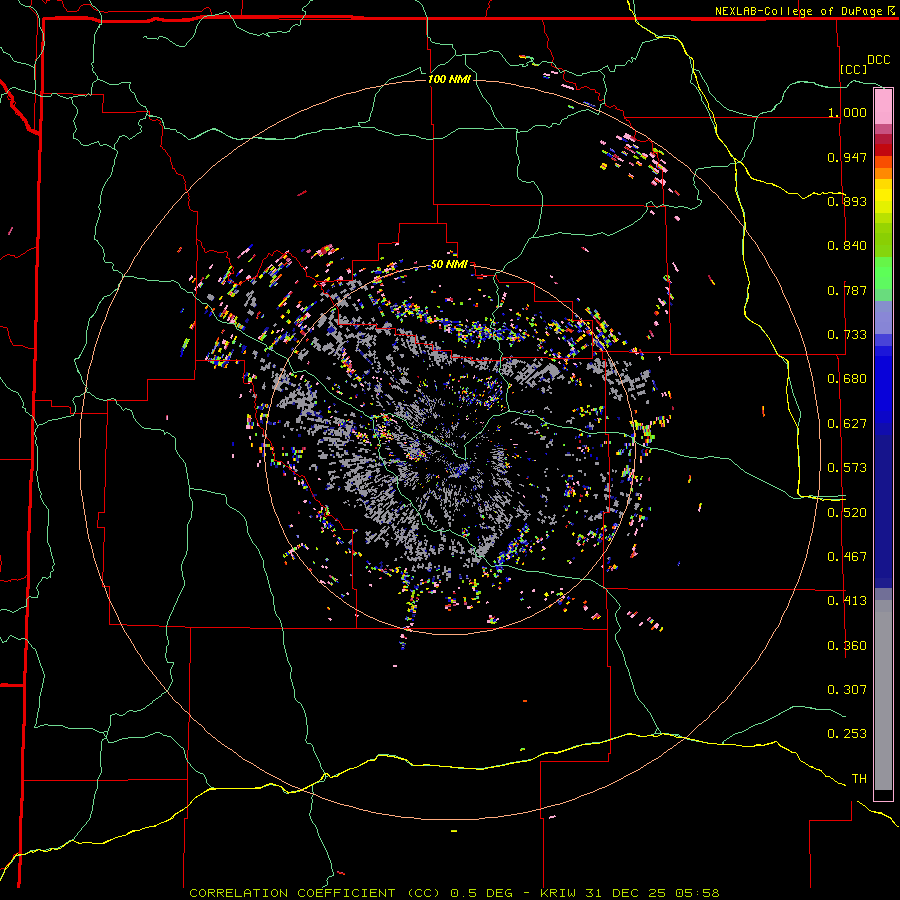Click the gray segment of the color bar
Screen dimensions: 900x900
click(x=883, y=695)
